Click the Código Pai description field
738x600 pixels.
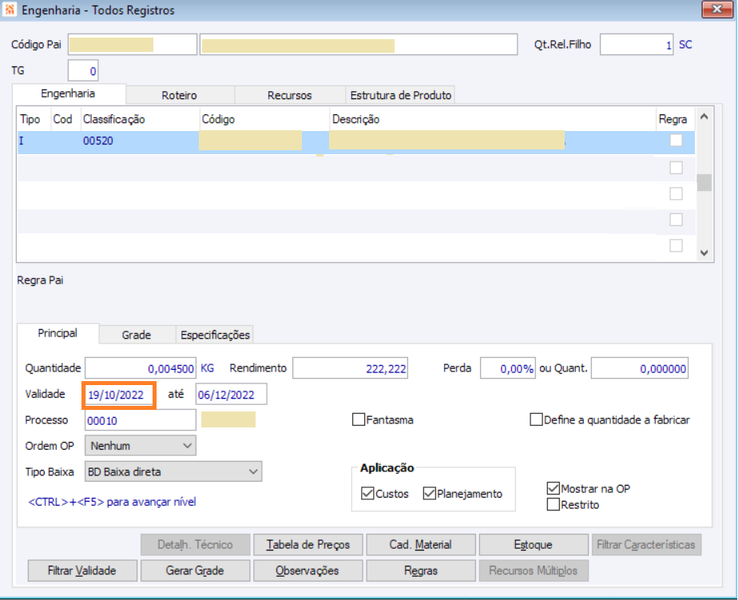coord(359,45)
